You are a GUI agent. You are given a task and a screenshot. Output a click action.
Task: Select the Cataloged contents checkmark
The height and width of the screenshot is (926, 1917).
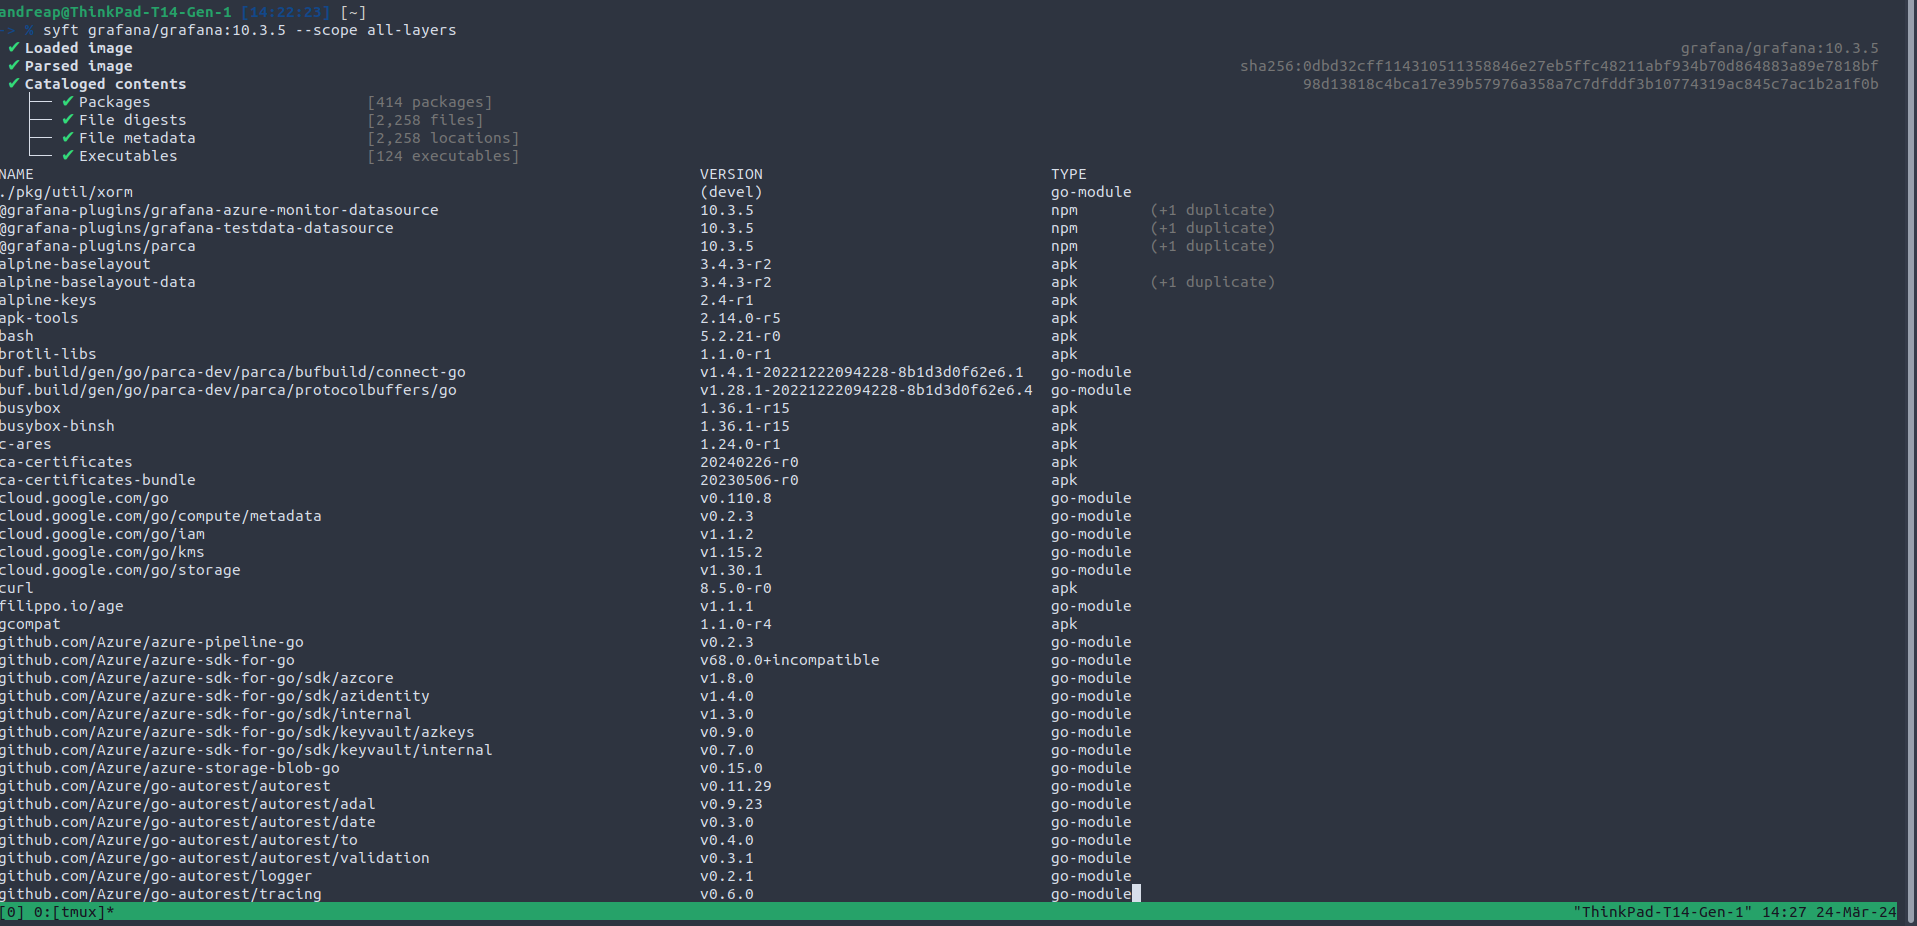[x=14, y=84]
